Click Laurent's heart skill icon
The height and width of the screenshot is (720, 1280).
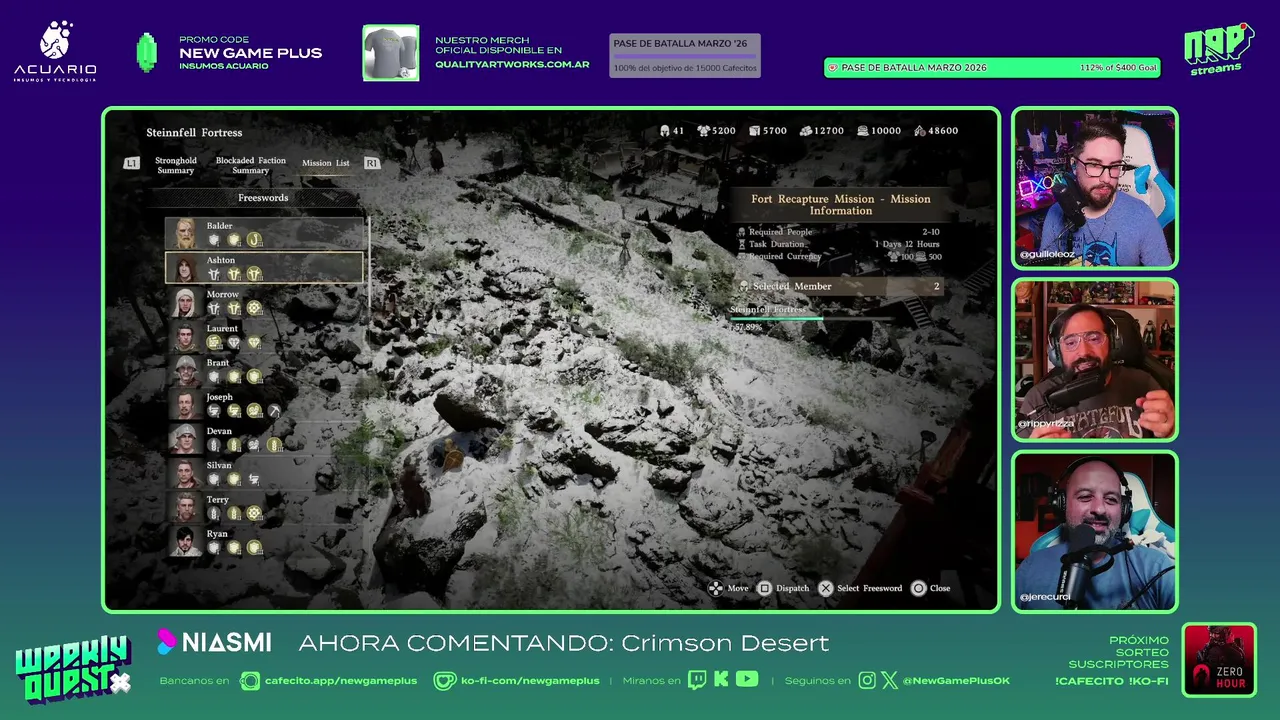pos(254,343)
